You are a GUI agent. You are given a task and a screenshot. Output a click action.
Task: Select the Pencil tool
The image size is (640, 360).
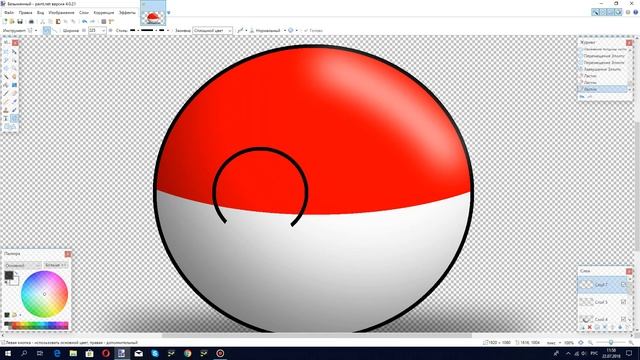(6, 101)
